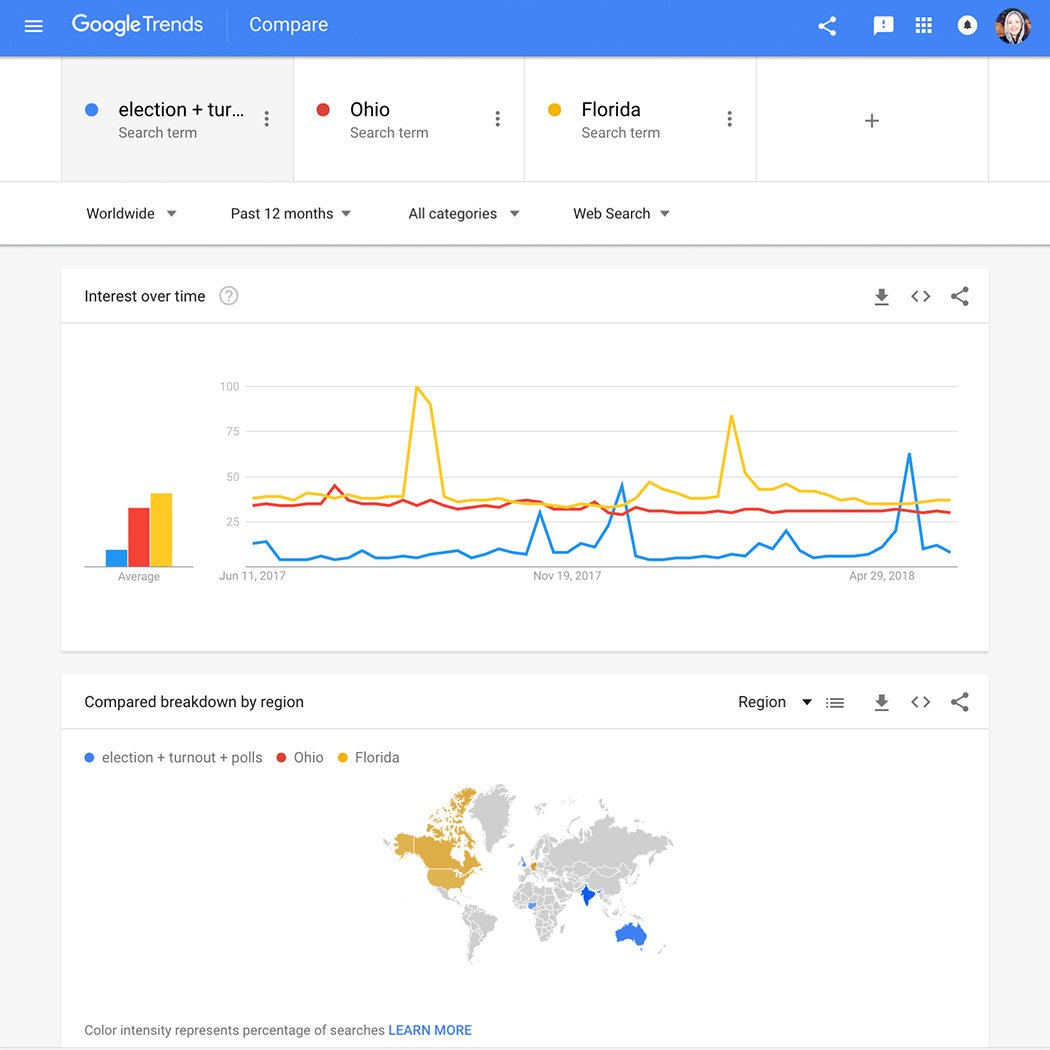Switch region breakdown to list view

tap(835, 702)
